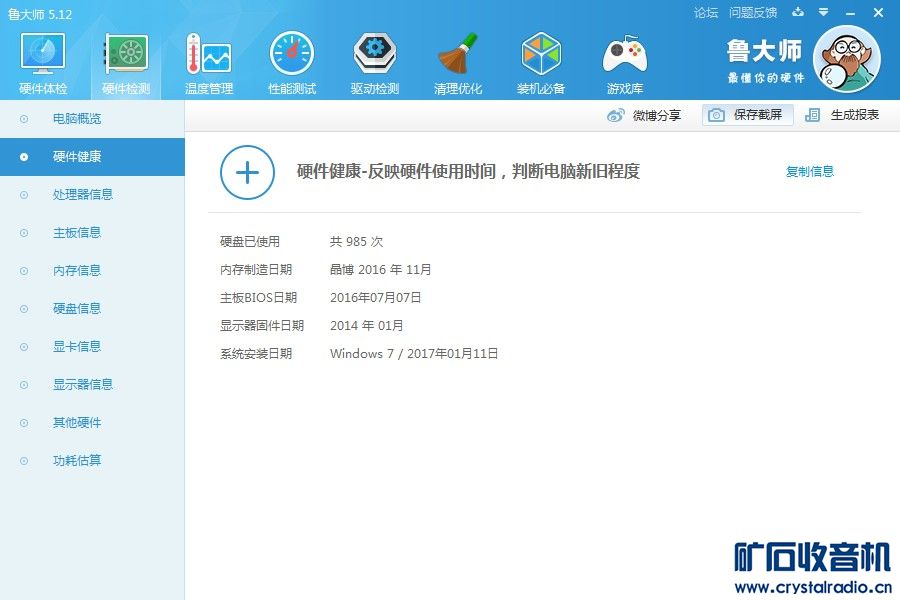The height and width of the screenshot is (600, 900).
Task: Open the title bar main menu arrow
Action: pos(824,12)
